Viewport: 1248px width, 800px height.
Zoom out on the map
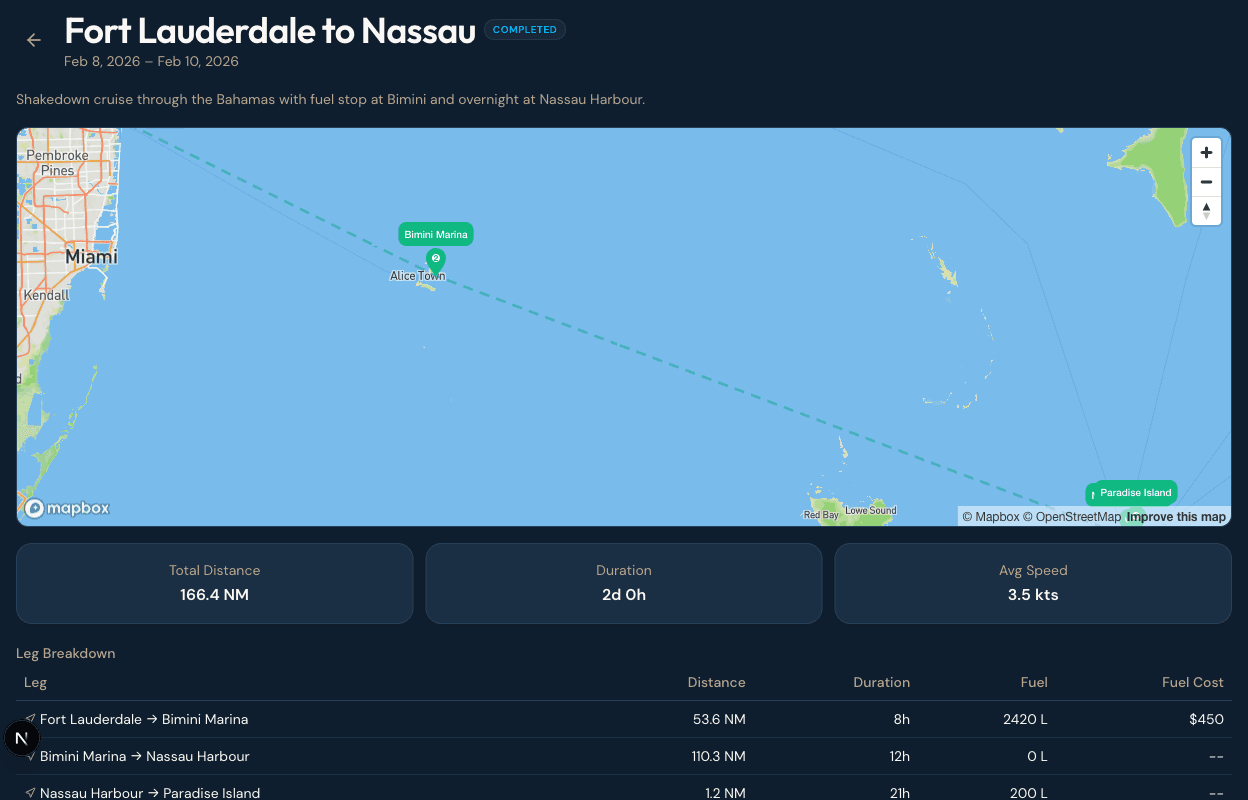coord(1206,182)
